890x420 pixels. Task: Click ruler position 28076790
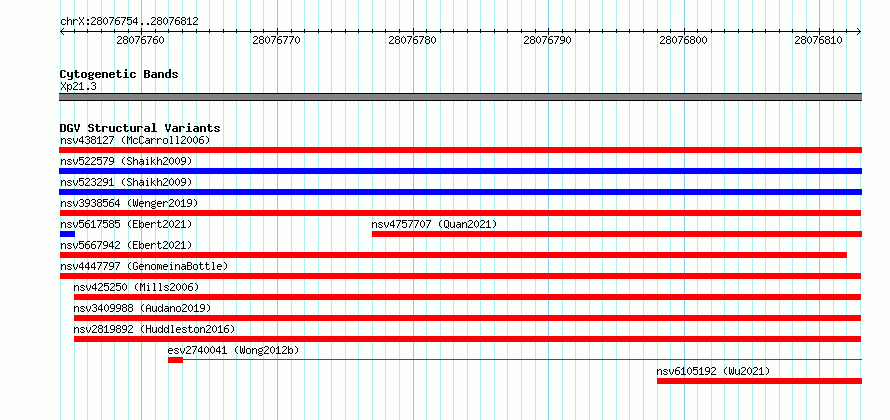click(548, 40)
